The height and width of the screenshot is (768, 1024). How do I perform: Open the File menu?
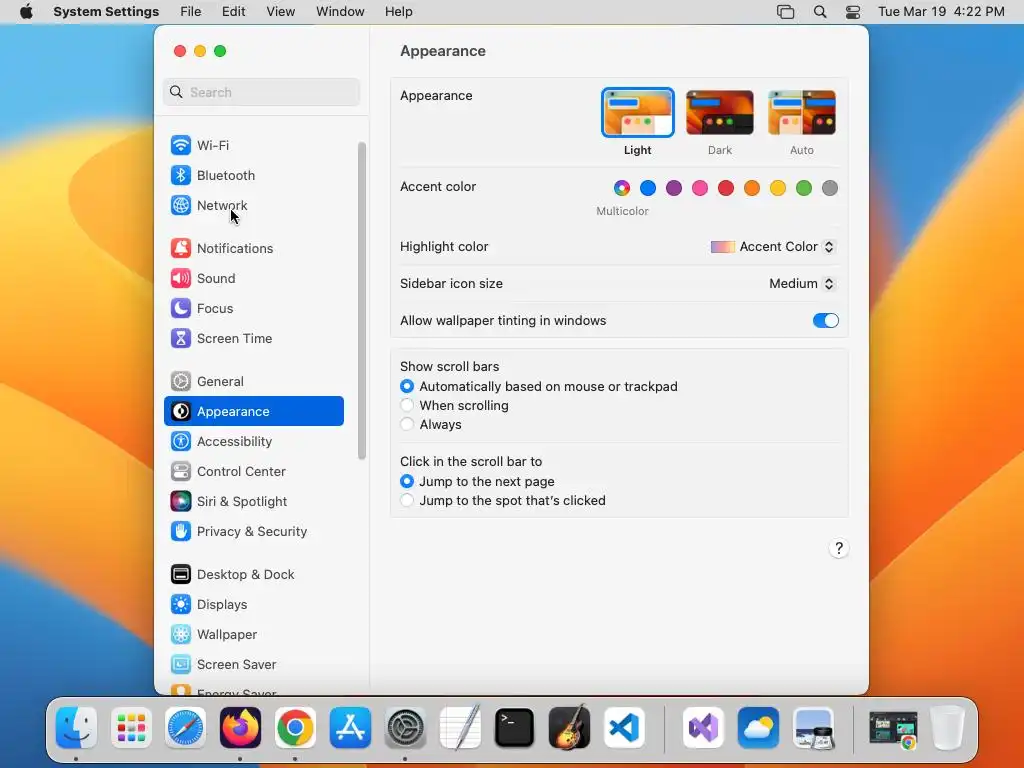click(191, 12)
